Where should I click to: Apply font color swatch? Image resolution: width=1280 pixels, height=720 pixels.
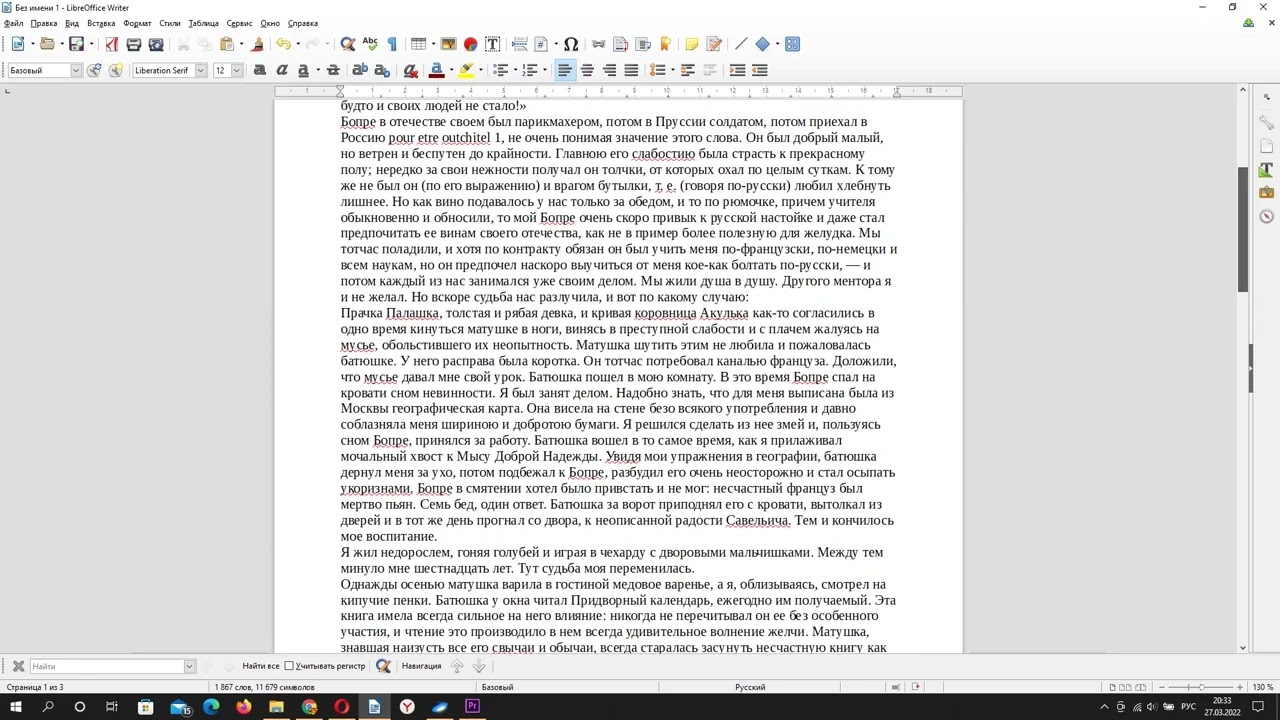436,70
